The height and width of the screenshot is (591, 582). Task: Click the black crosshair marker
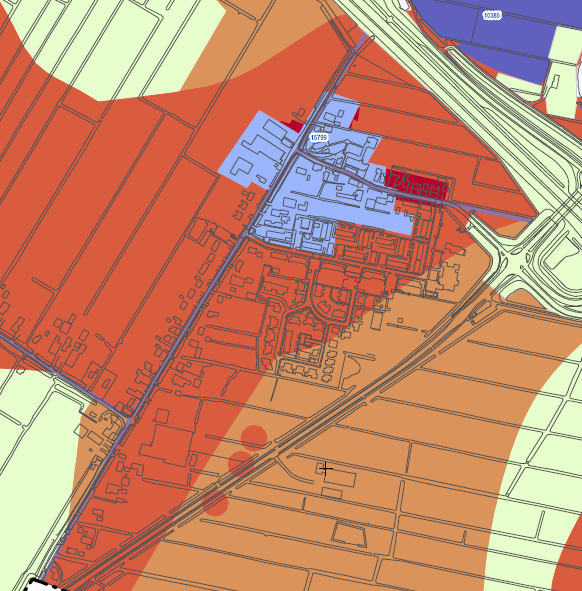(x=325, y=469)
